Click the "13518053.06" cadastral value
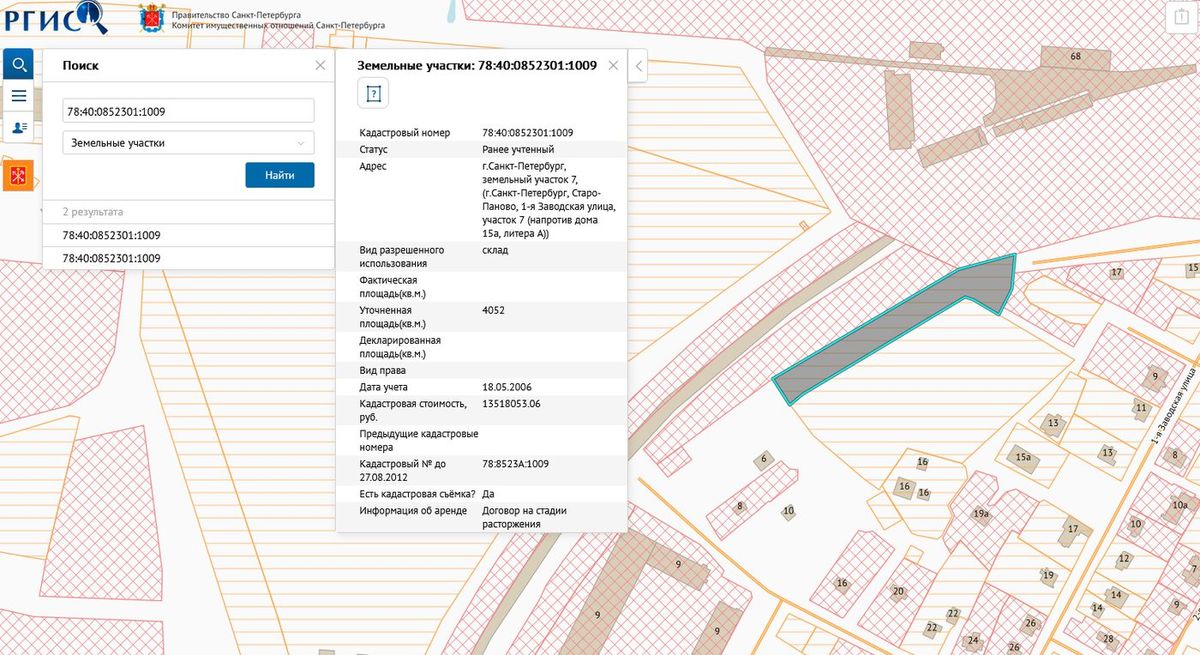1200x655 pixels. 511,403
